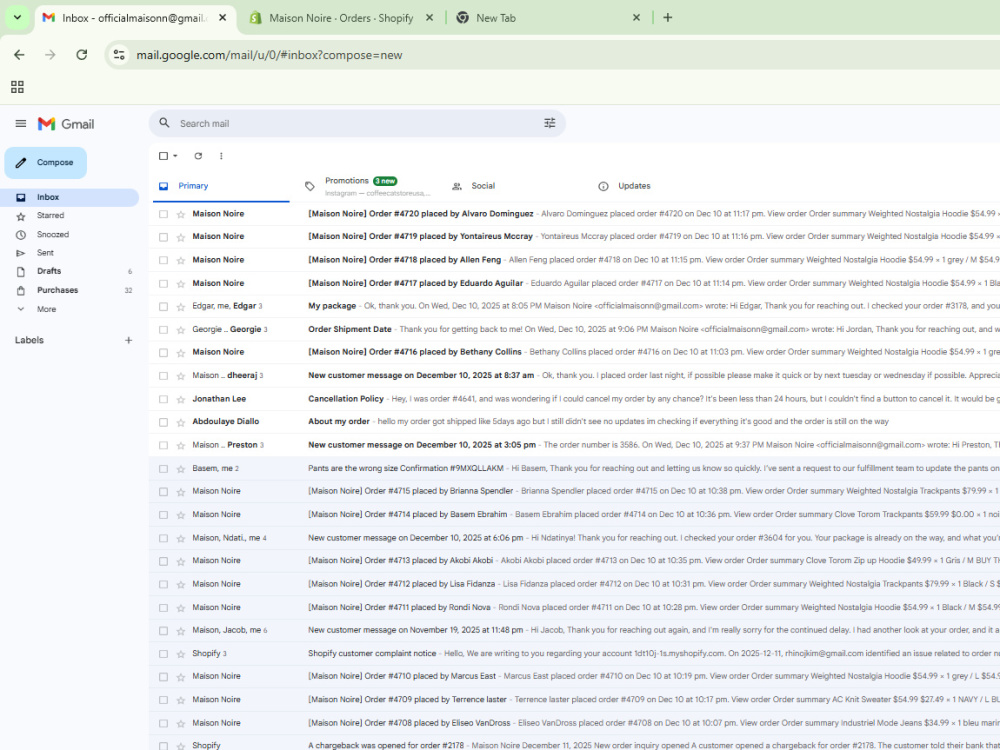Star the Order #4720 Alvaro Dominguez email
1000x750 pixels.
coord(180,214)
